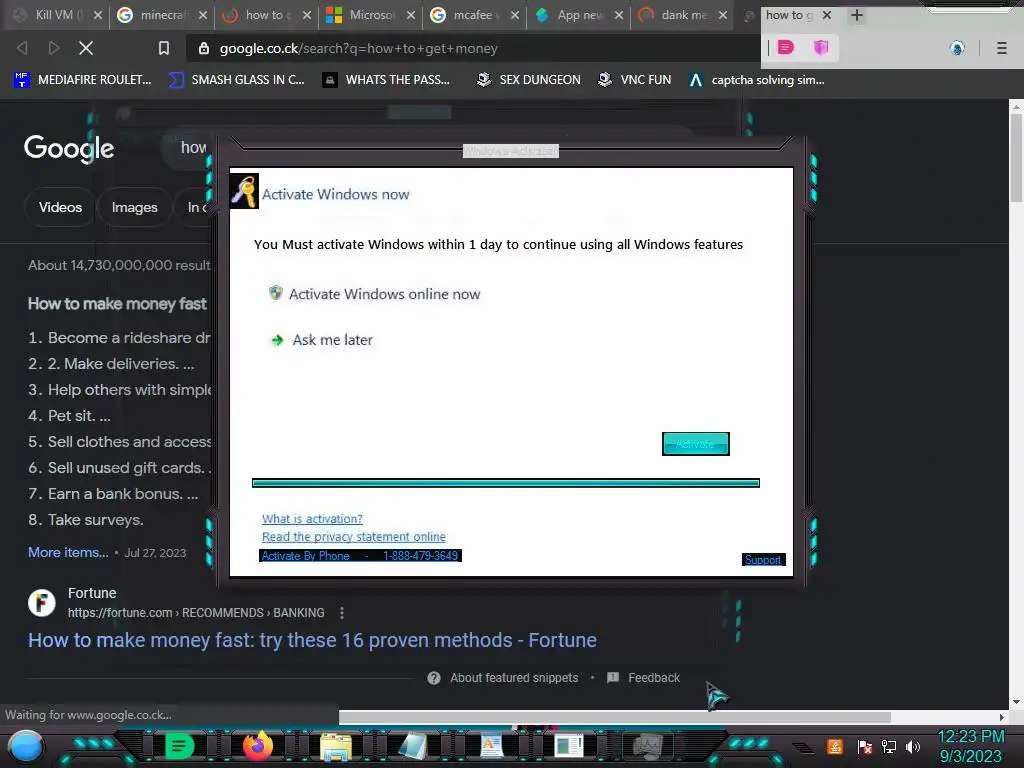The height and width of the screenshot is (768, 1024).
Task: Stop the page from loading
Action: [86, 48]
